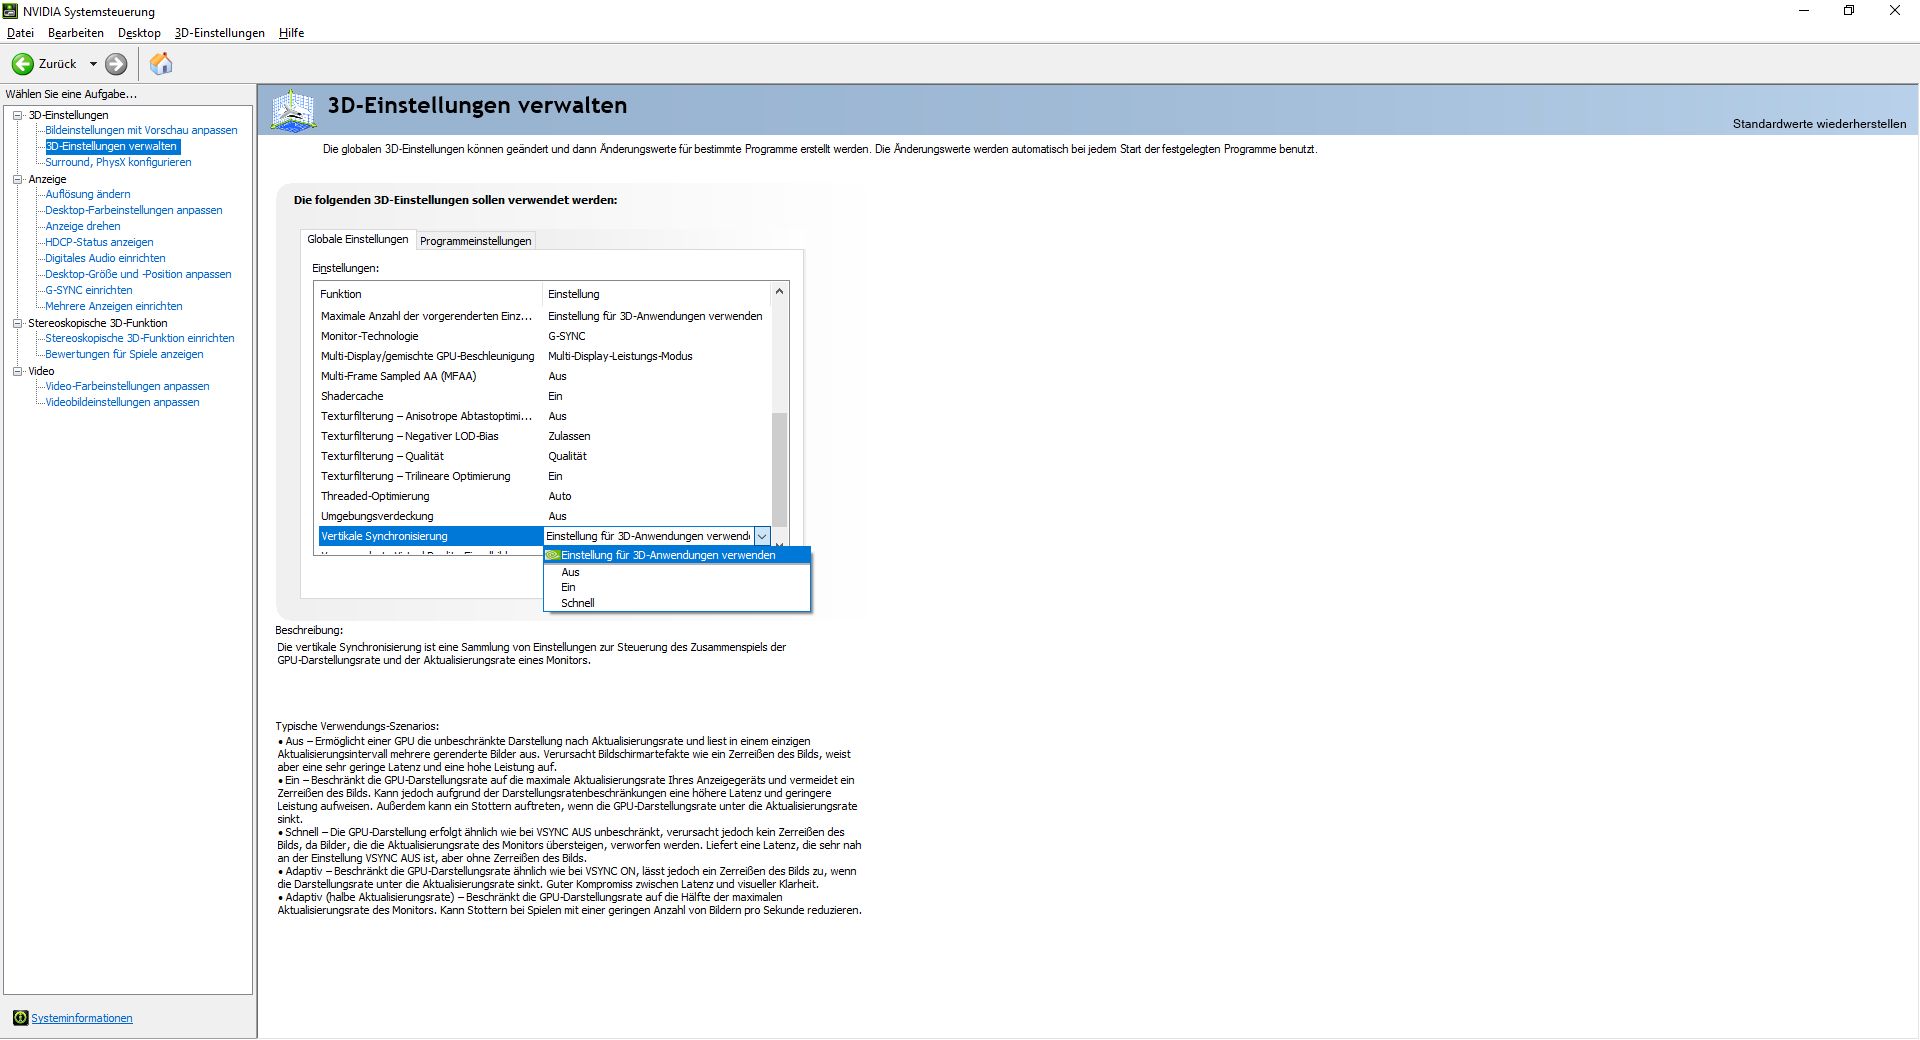Open the Bearbeiten menu
The width and height of the screenshot is (1920, 1040).
coord(76,33)
